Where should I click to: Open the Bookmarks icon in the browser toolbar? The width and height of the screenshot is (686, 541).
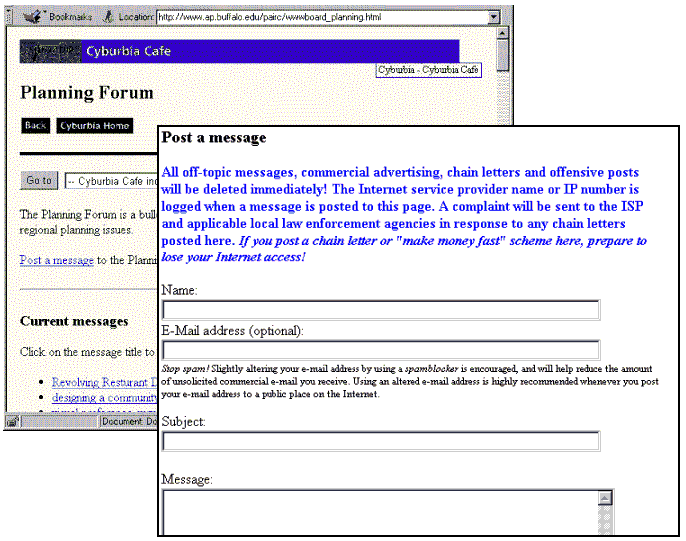(32, 17)
